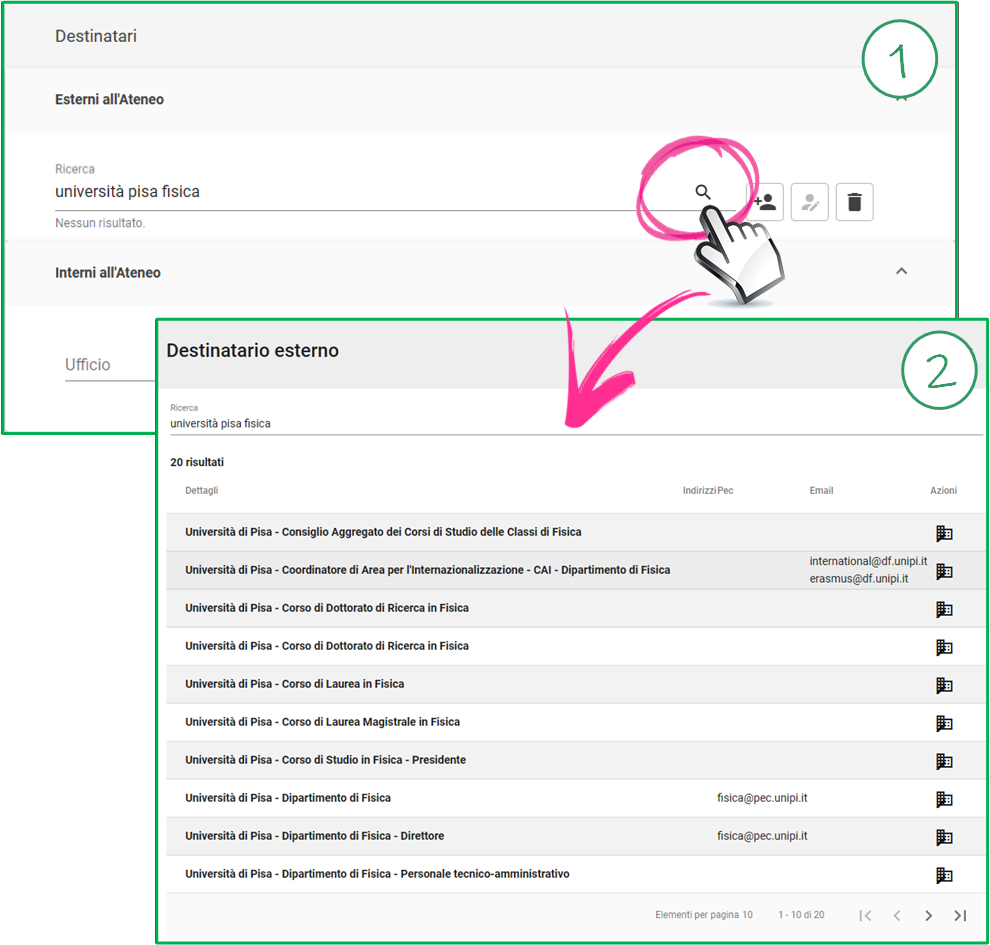
Task: Click Coordinatore di Area per l'Internazionalizzazione text
Action: click(403, 570)
